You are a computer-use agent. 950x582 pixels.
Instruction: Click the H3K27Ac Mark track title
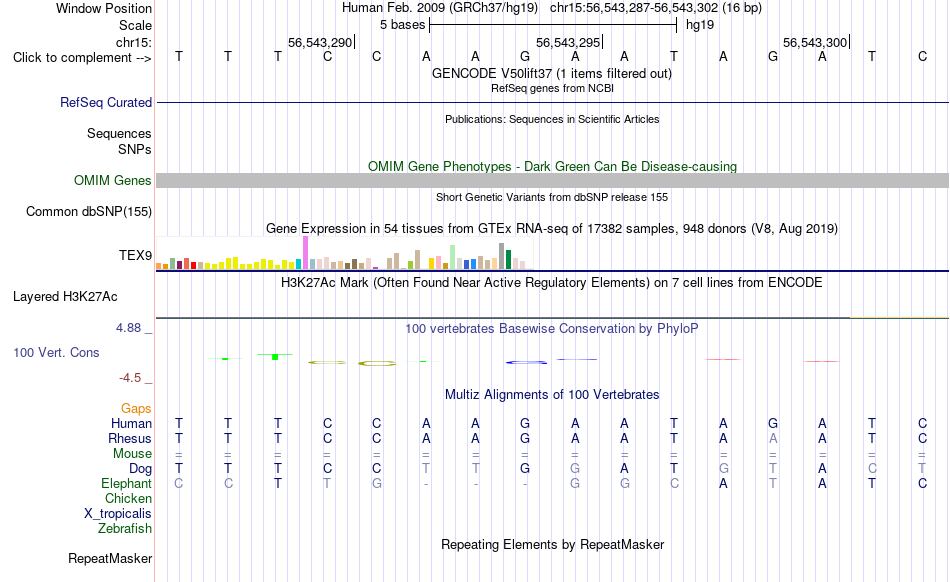[552, 282]
